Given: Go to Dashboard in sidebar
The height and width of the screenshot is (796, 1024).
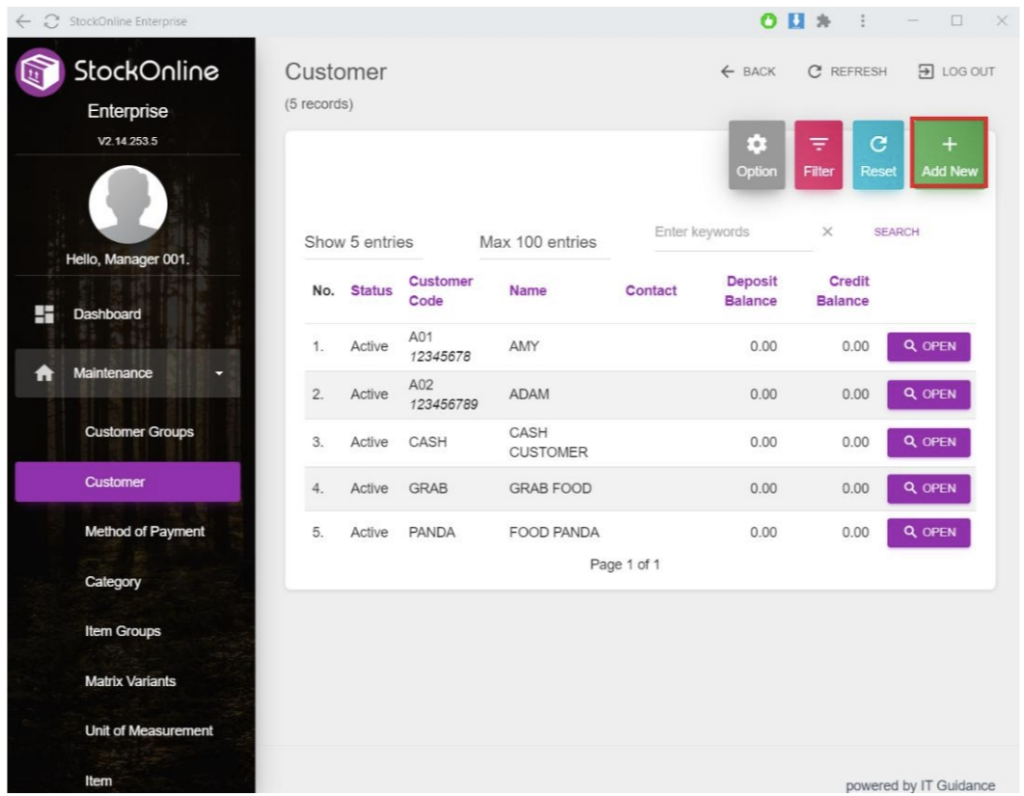Looking at the screenshot, I should [x=107, y=314].
